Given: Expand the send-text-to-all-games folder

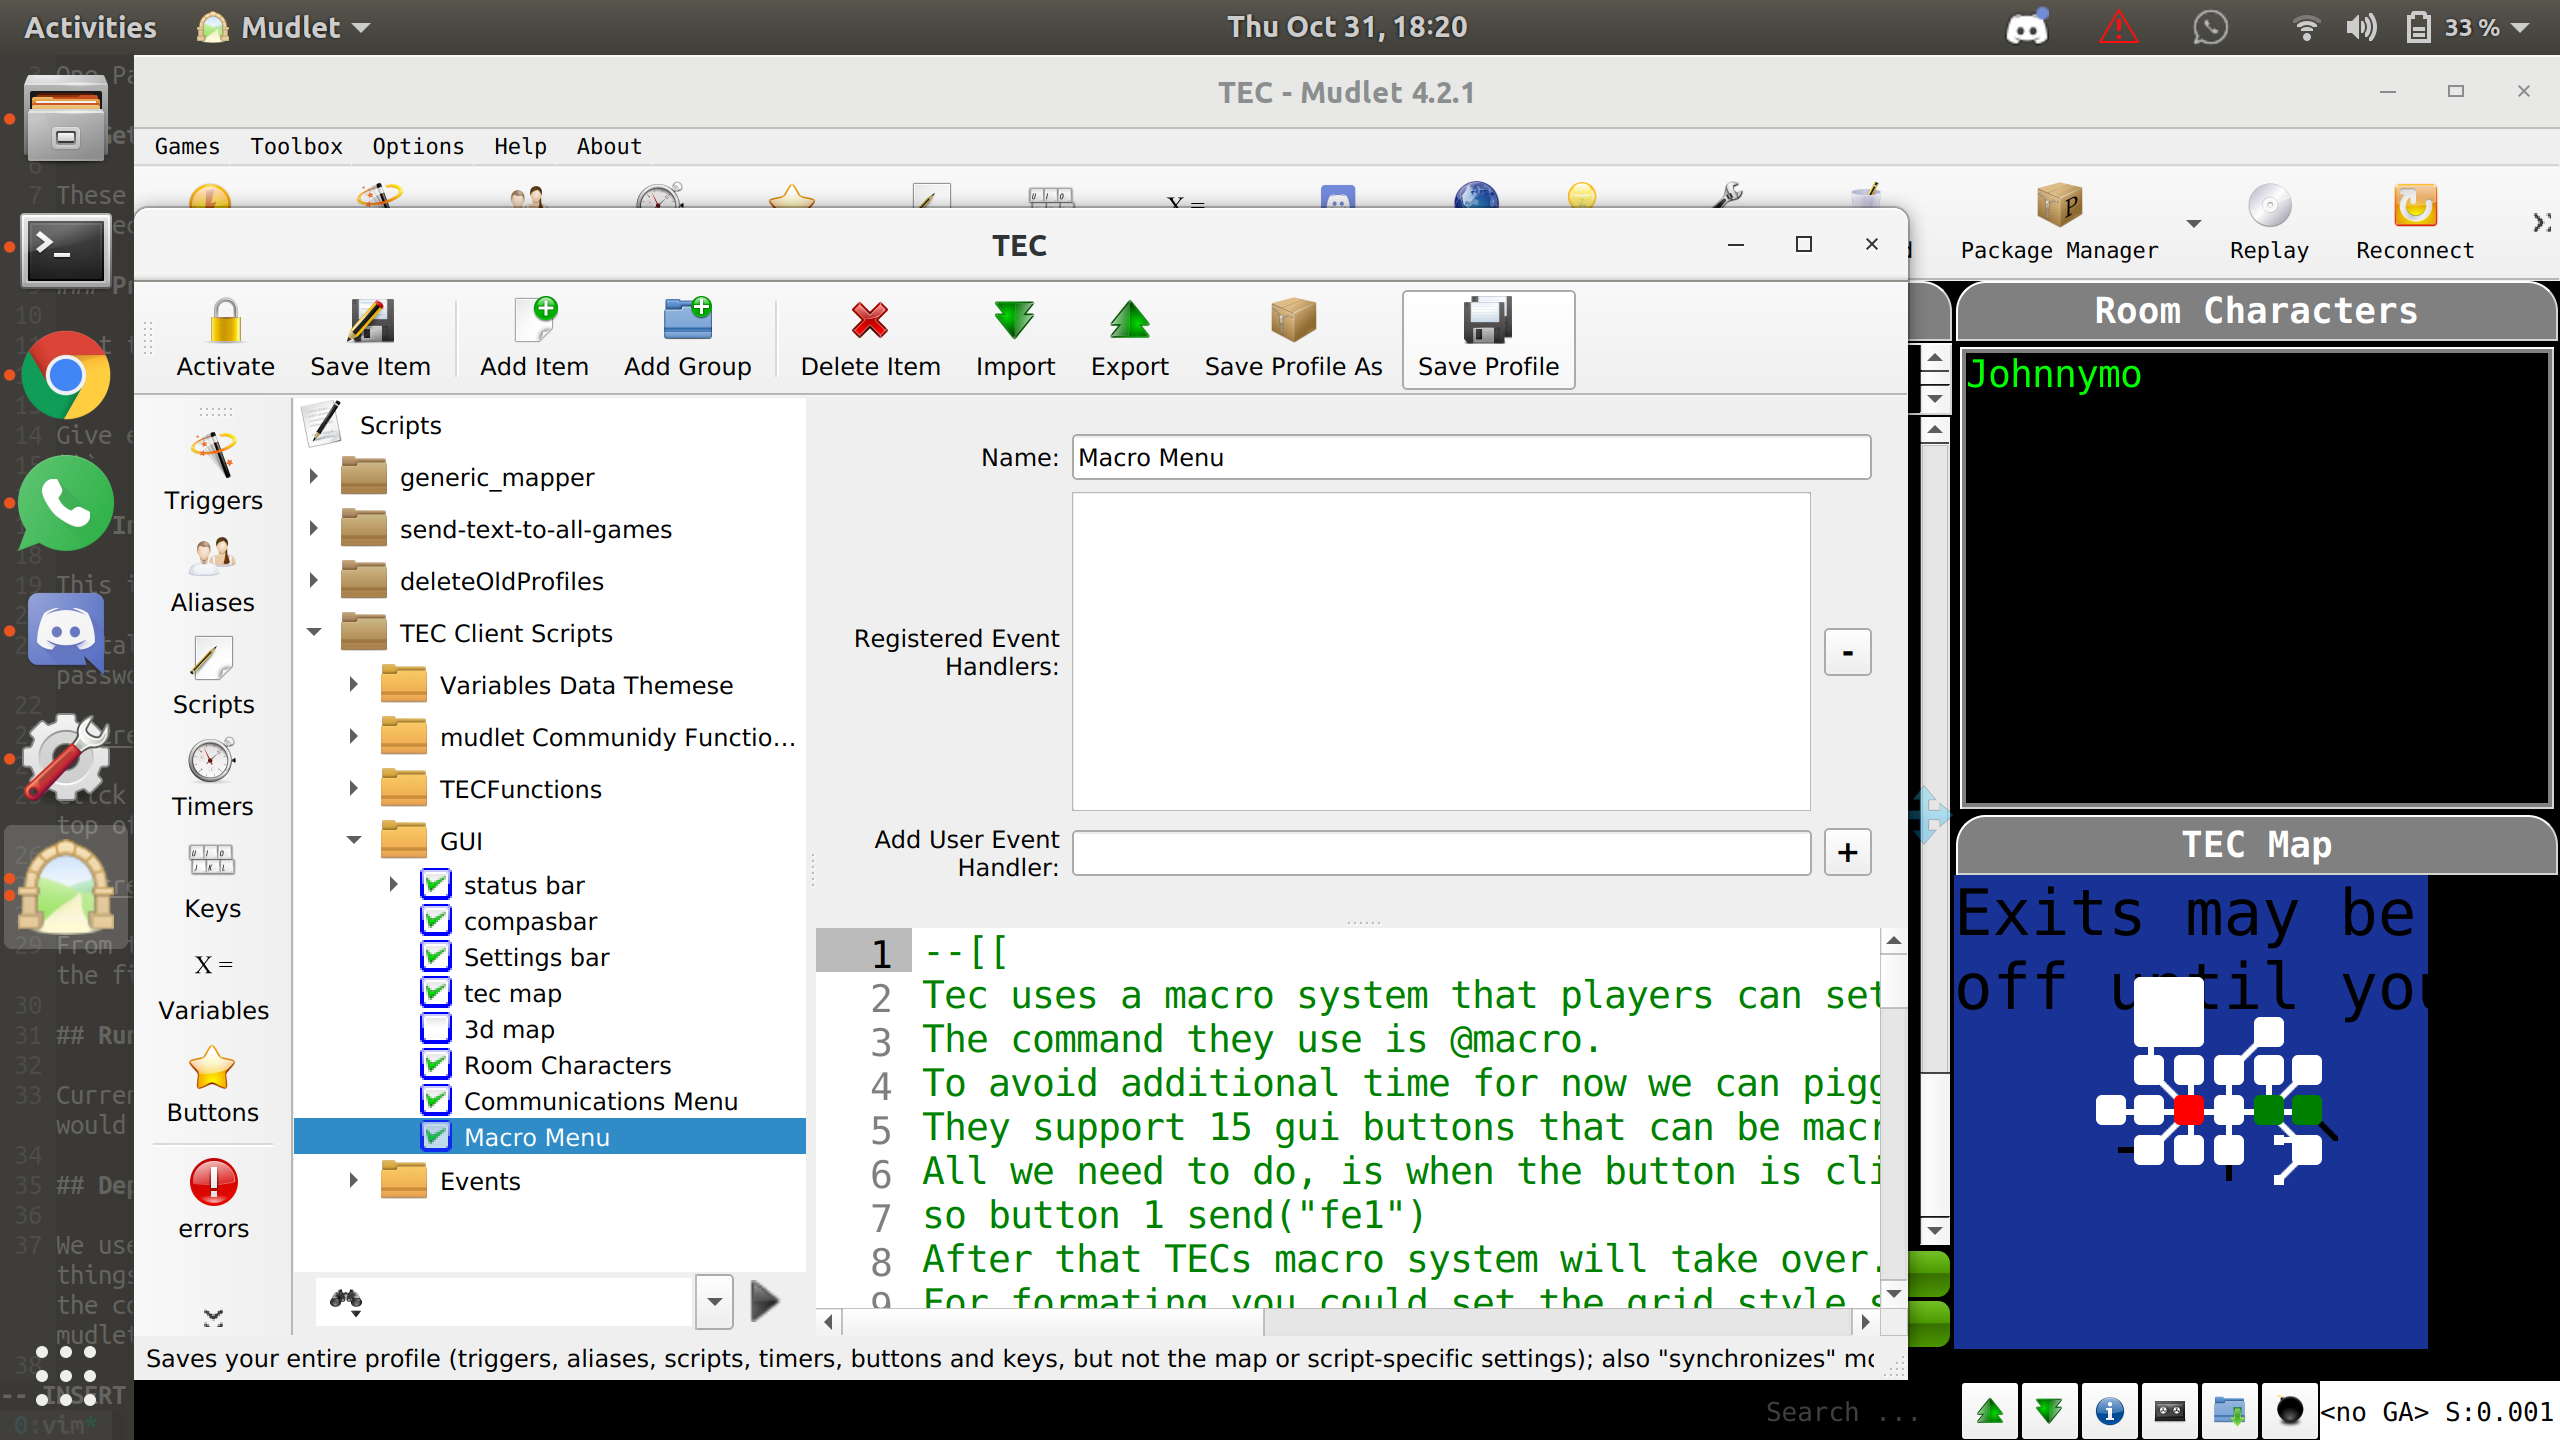Looking at the screenshot, I should click(314, 528).
